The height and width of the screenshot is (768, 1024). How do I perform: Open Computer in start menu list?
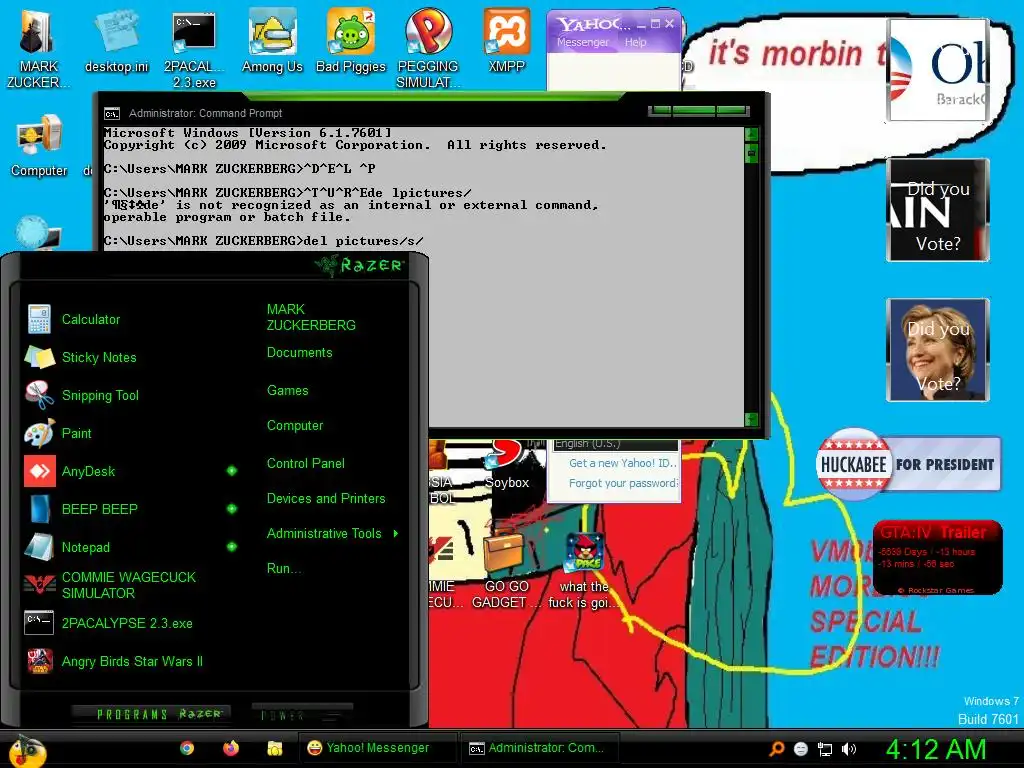(295, 426)
